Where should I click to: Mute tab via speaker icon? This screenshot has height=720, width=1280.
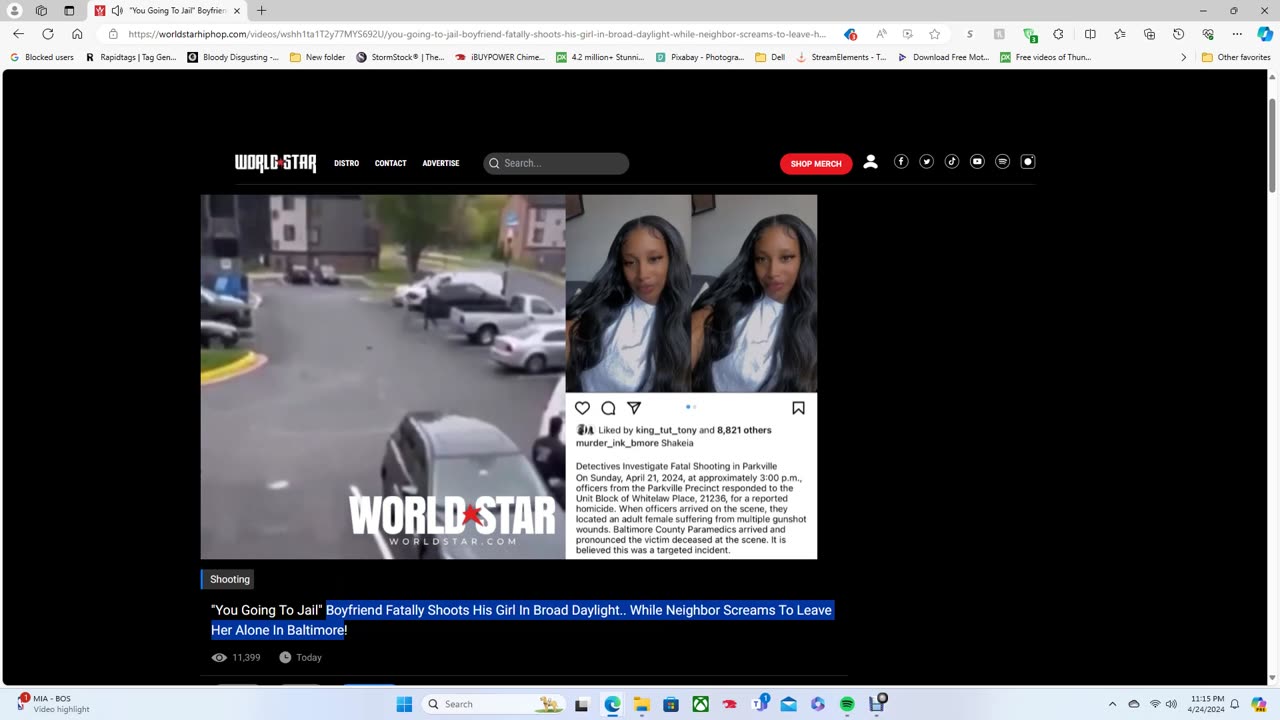click(x=117, y=10)
